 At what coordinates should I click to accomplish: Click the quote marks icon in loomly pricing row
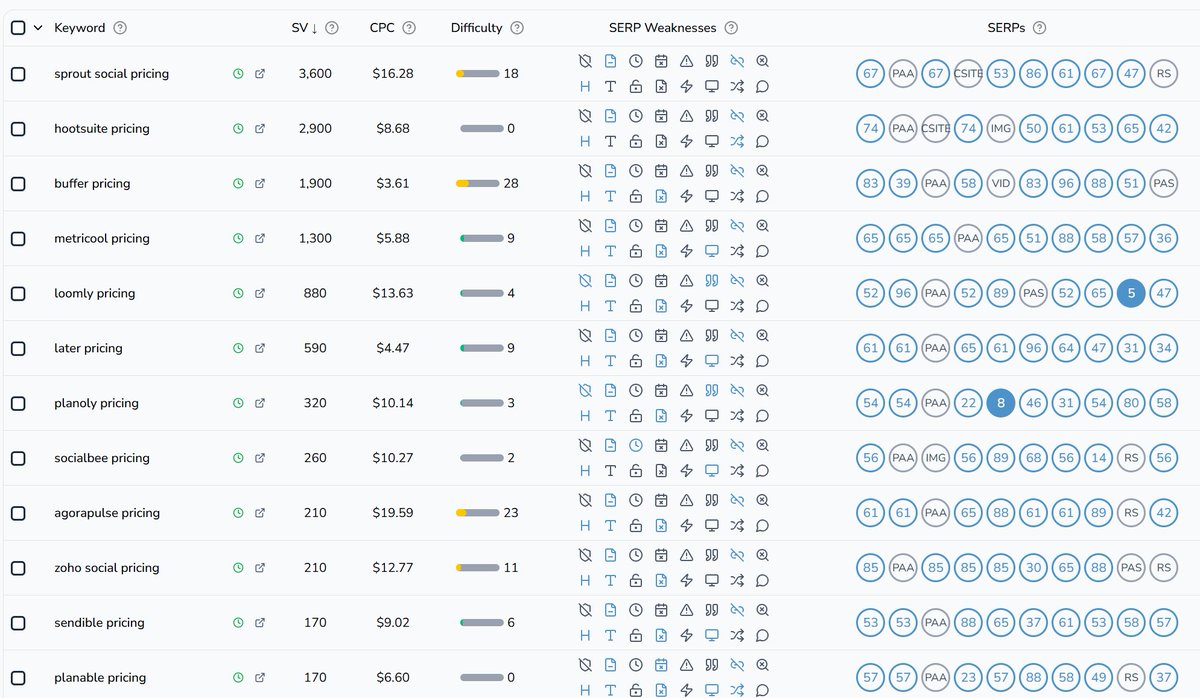712,281
